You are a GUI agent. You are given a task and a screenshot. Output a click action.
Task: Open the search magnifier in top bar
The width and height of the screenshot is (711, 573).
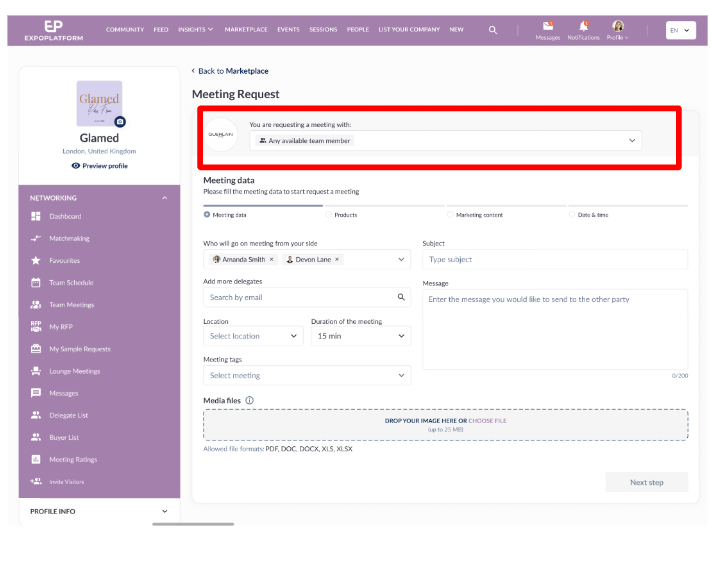pos(492,30)
